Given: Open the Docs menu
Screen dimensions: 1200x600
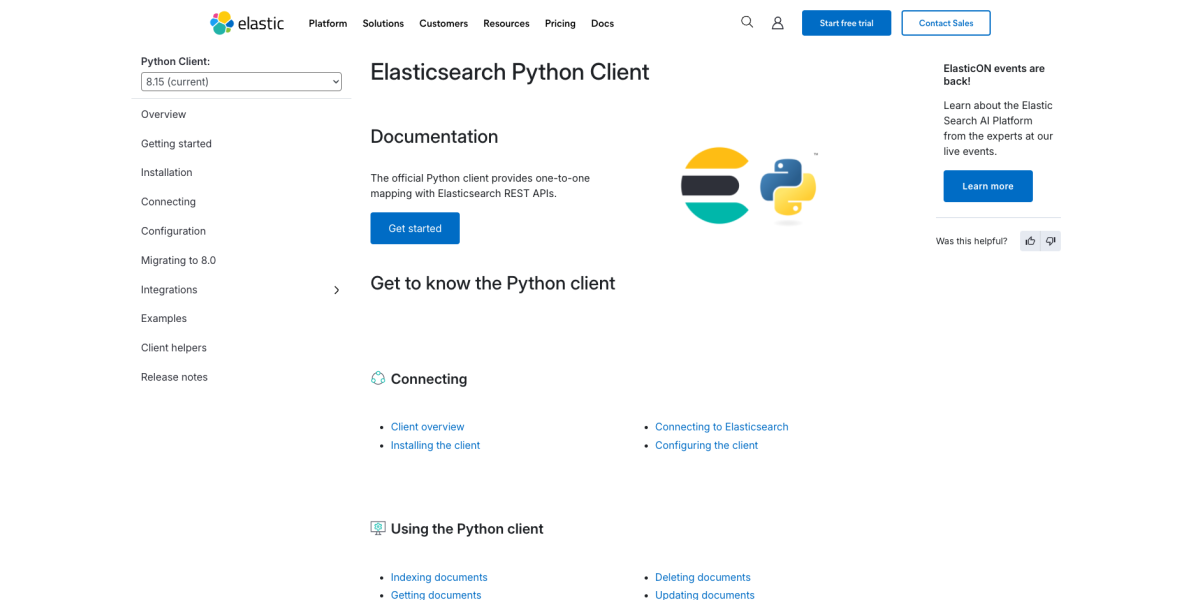Looking at the screenshot, I should [x=602, y=23].
